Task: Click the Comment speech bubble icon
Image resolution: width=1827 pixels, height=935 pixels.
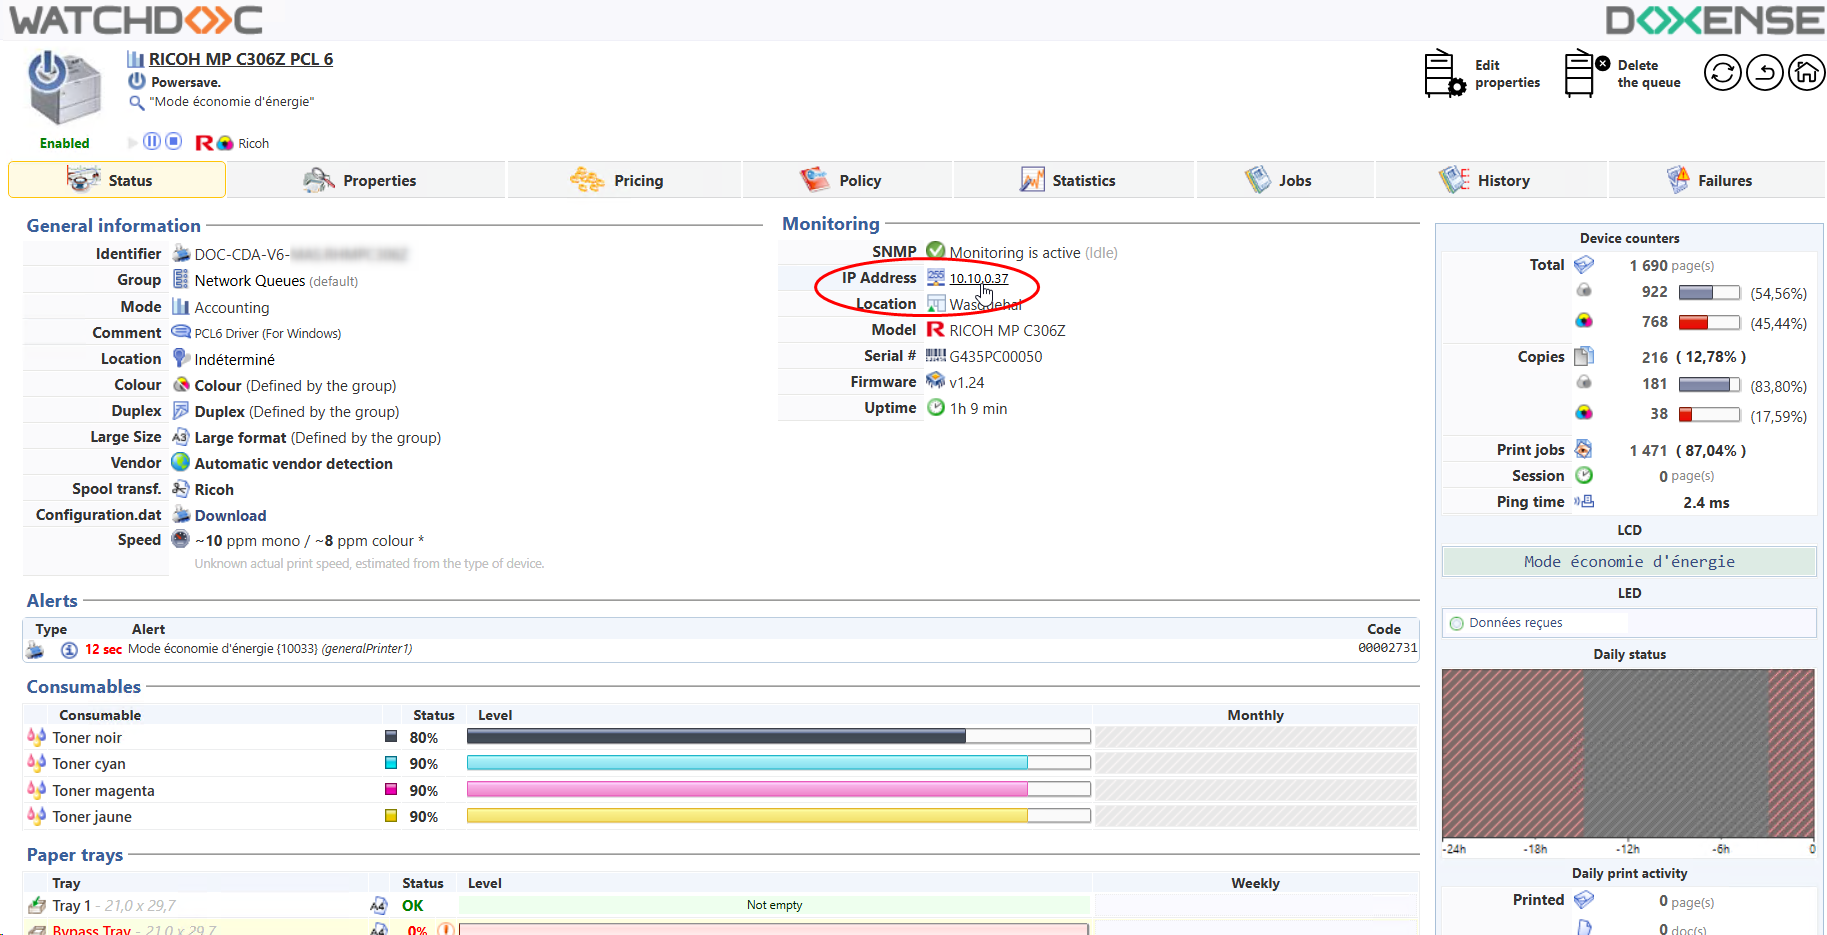Action: pos(181,331)
